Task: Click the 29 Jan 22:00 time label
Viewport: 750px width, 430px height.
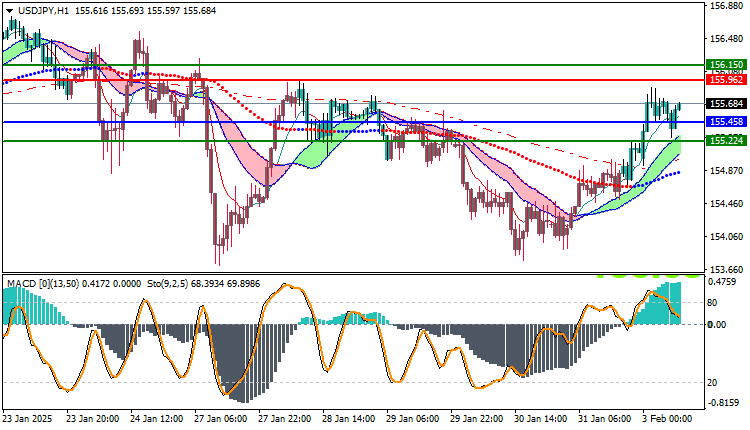Action: (x=477, y=419)
